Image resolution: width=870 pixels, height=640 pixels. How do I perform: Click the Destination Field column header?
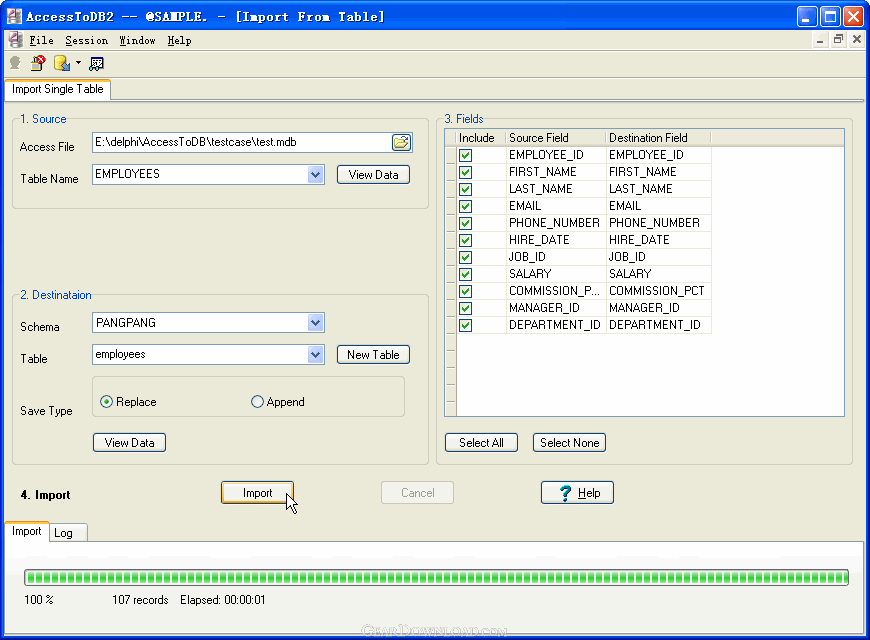658,138
